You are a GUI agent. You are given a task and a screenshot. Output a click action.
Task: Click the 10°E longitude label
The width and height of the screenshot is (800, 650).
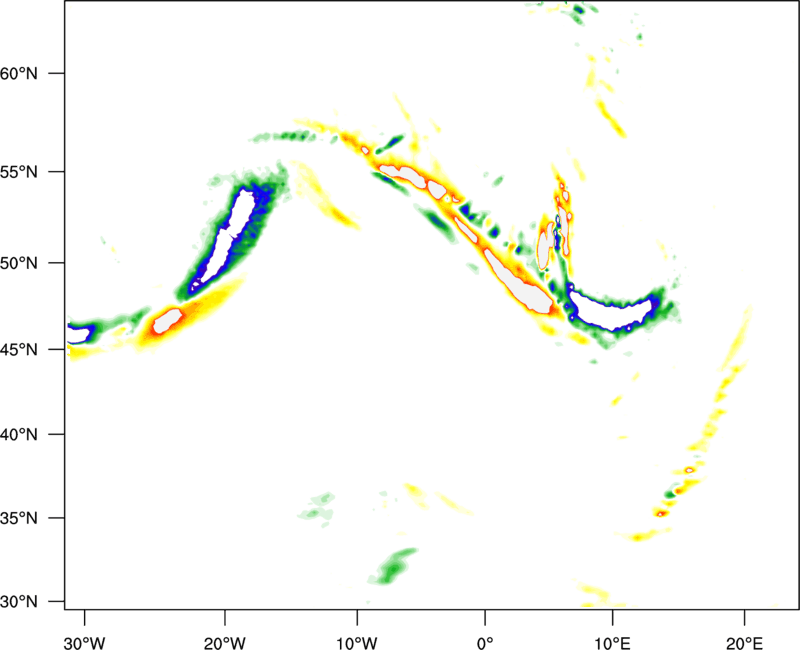(x=612, y=643)
